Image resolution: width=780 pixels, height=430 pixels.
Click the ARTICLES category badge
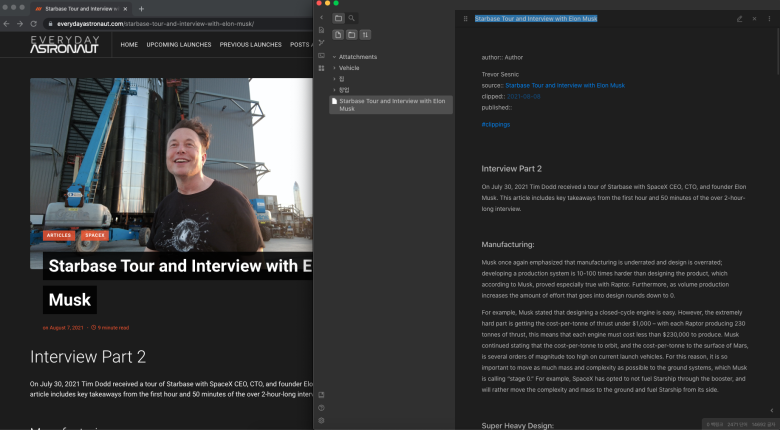point(59,235)
